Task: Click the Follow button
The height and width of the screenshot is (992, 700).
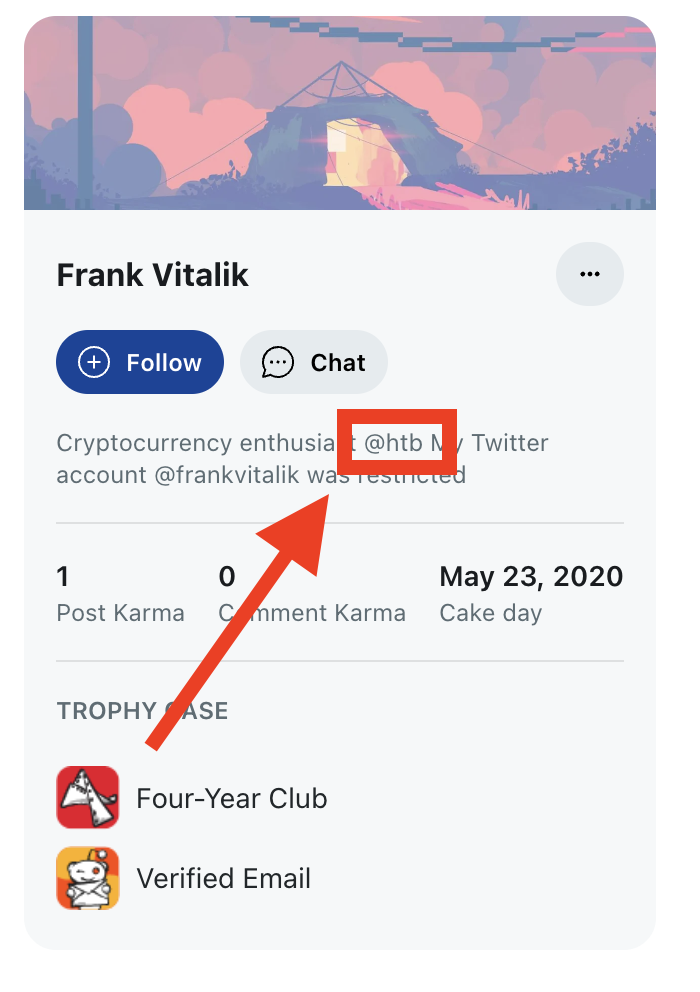Action: (140, 362)
